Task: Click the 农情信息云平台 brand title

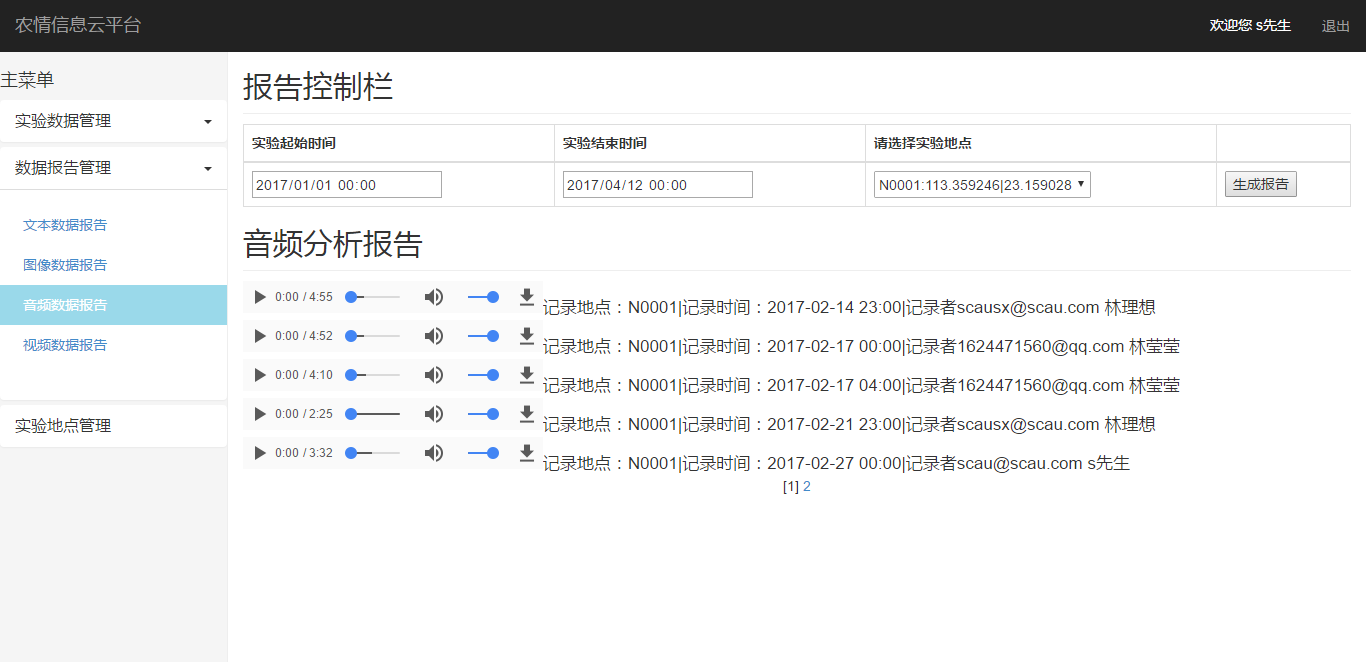Action: [78, 25]
